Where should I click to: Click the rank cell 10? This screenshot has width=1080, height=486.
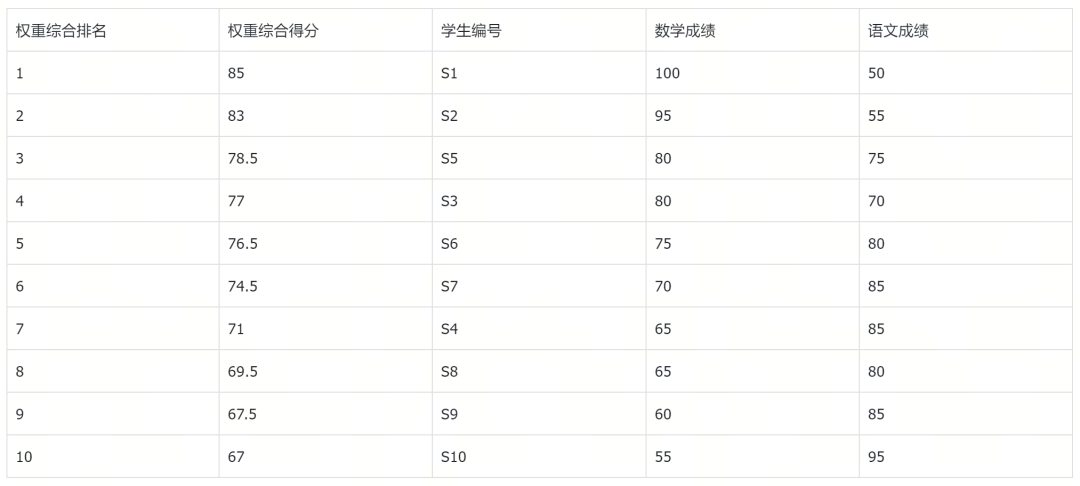[24, 457]
